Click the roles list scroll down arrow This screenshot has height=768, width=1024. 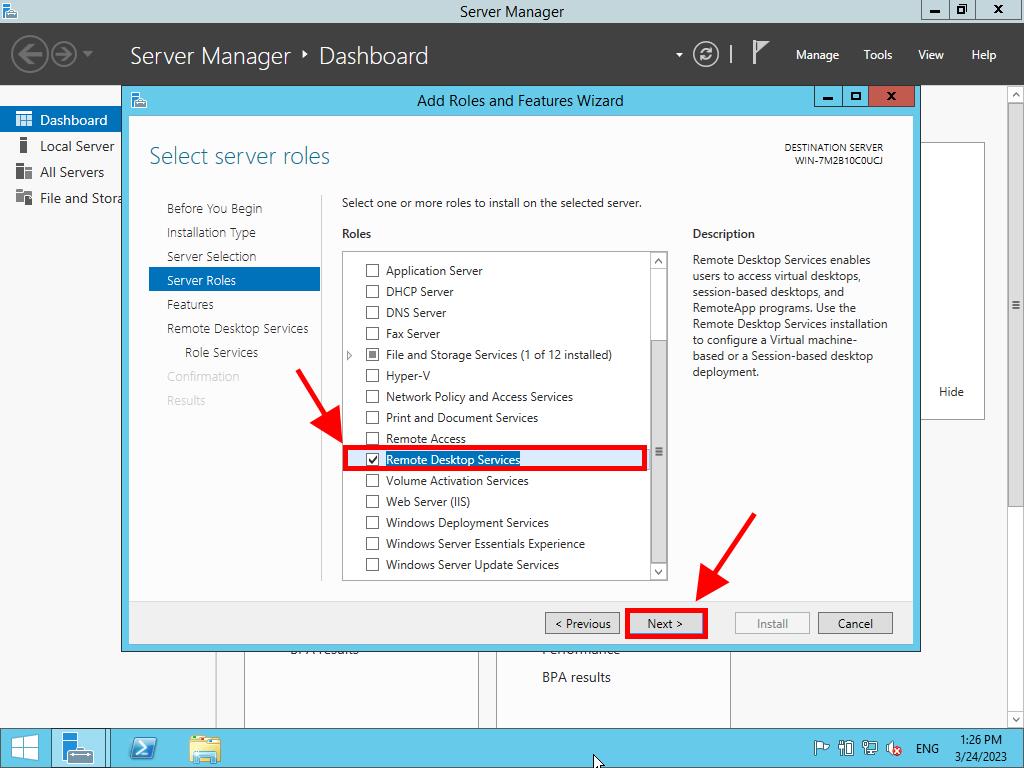658,571
